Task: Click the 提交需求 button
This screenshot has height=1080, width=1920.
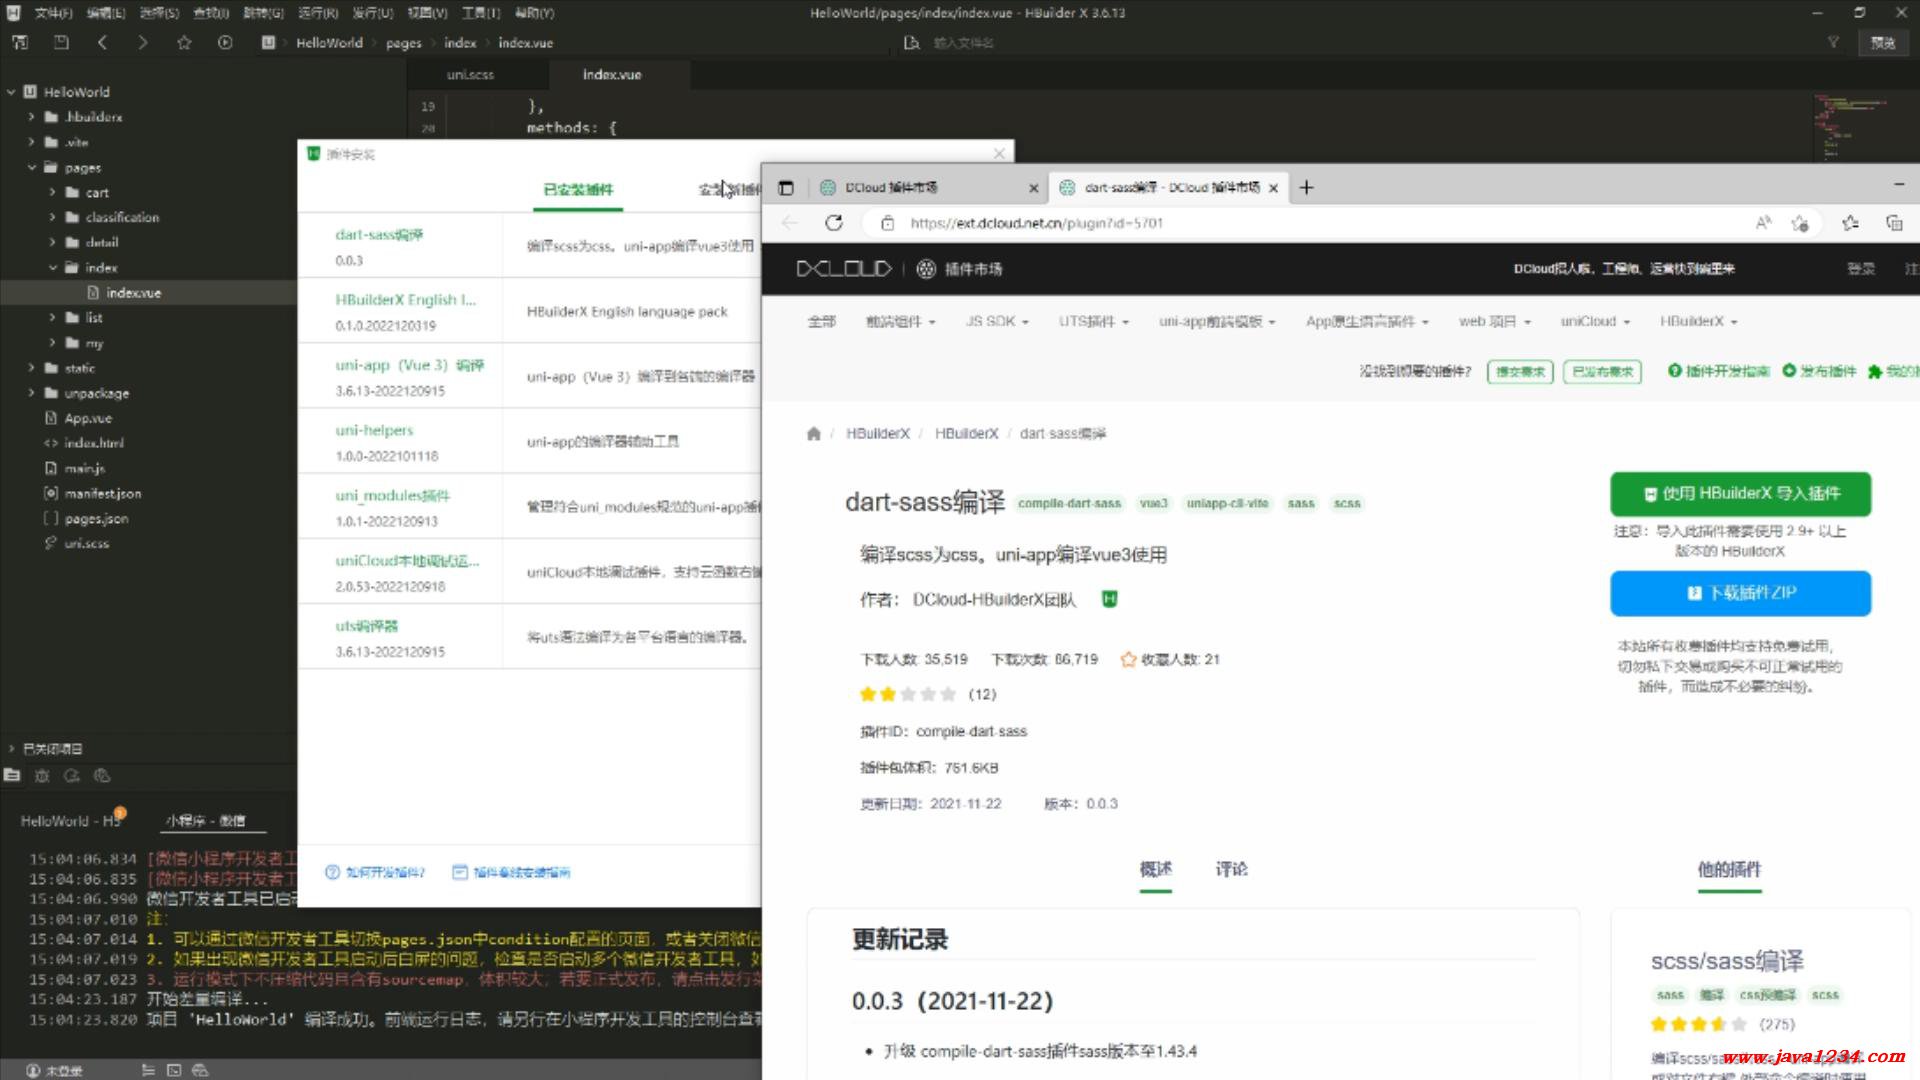Action: point(1520,371)
